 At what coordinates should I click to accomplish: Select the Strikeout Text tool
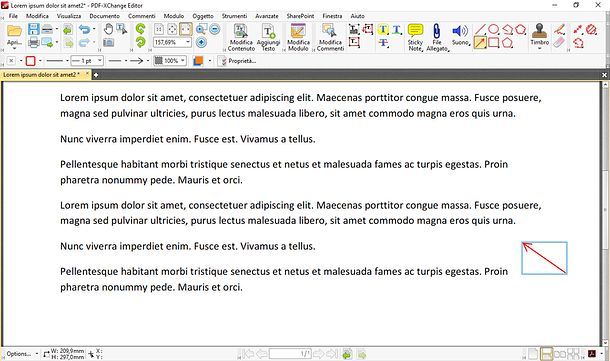pos(383,42)
